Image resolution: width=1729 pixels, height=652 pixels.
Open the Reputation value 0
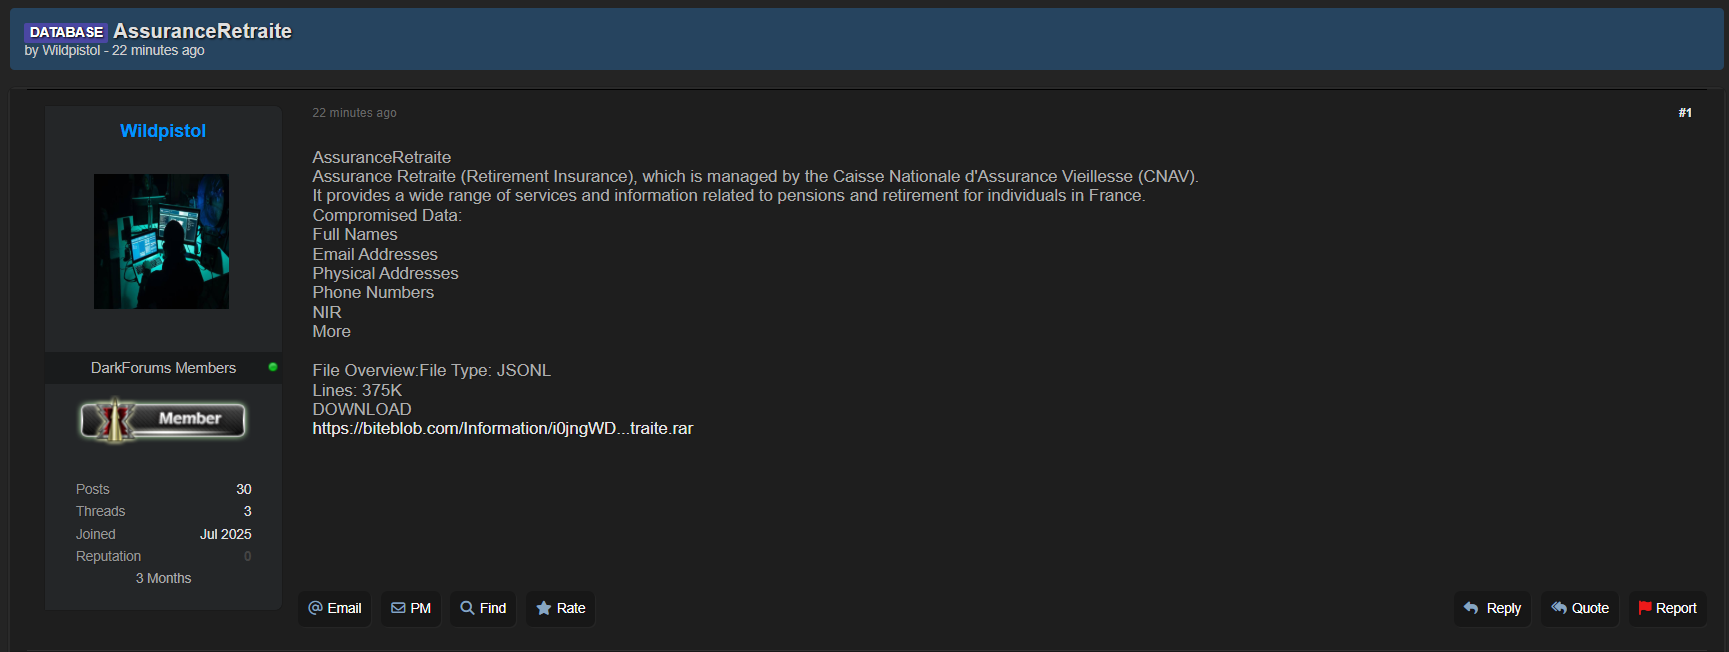pyautogui.click(x=247, y=556)
